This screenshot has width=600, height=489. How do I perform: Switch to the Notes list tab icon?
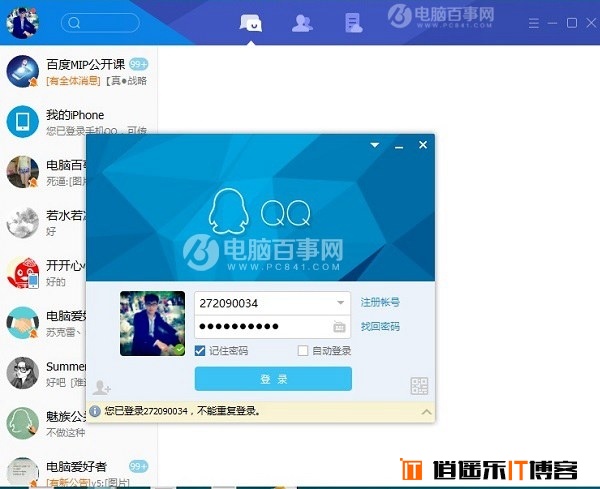(353, 23)
